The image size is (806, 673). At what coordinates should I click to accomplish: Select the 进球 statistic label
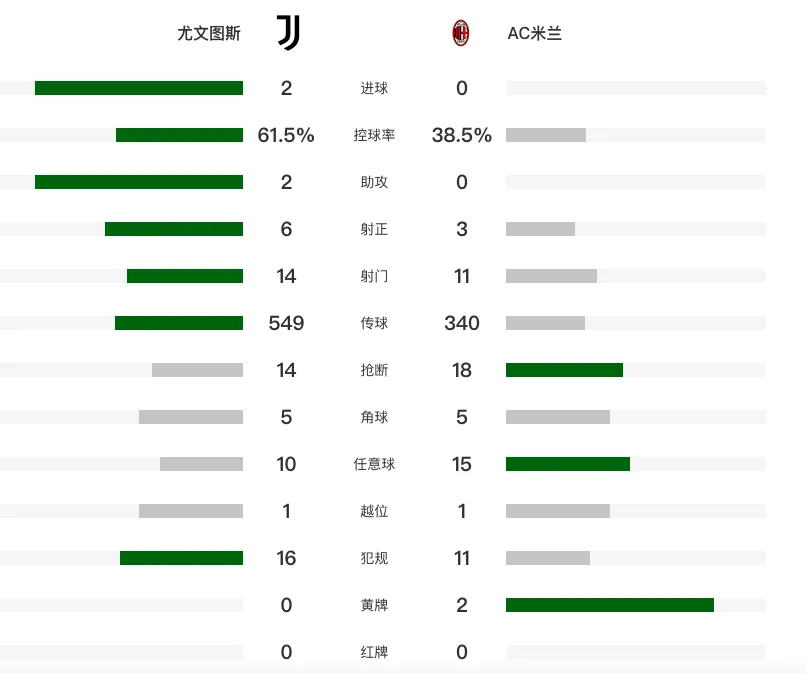(374, 88)
